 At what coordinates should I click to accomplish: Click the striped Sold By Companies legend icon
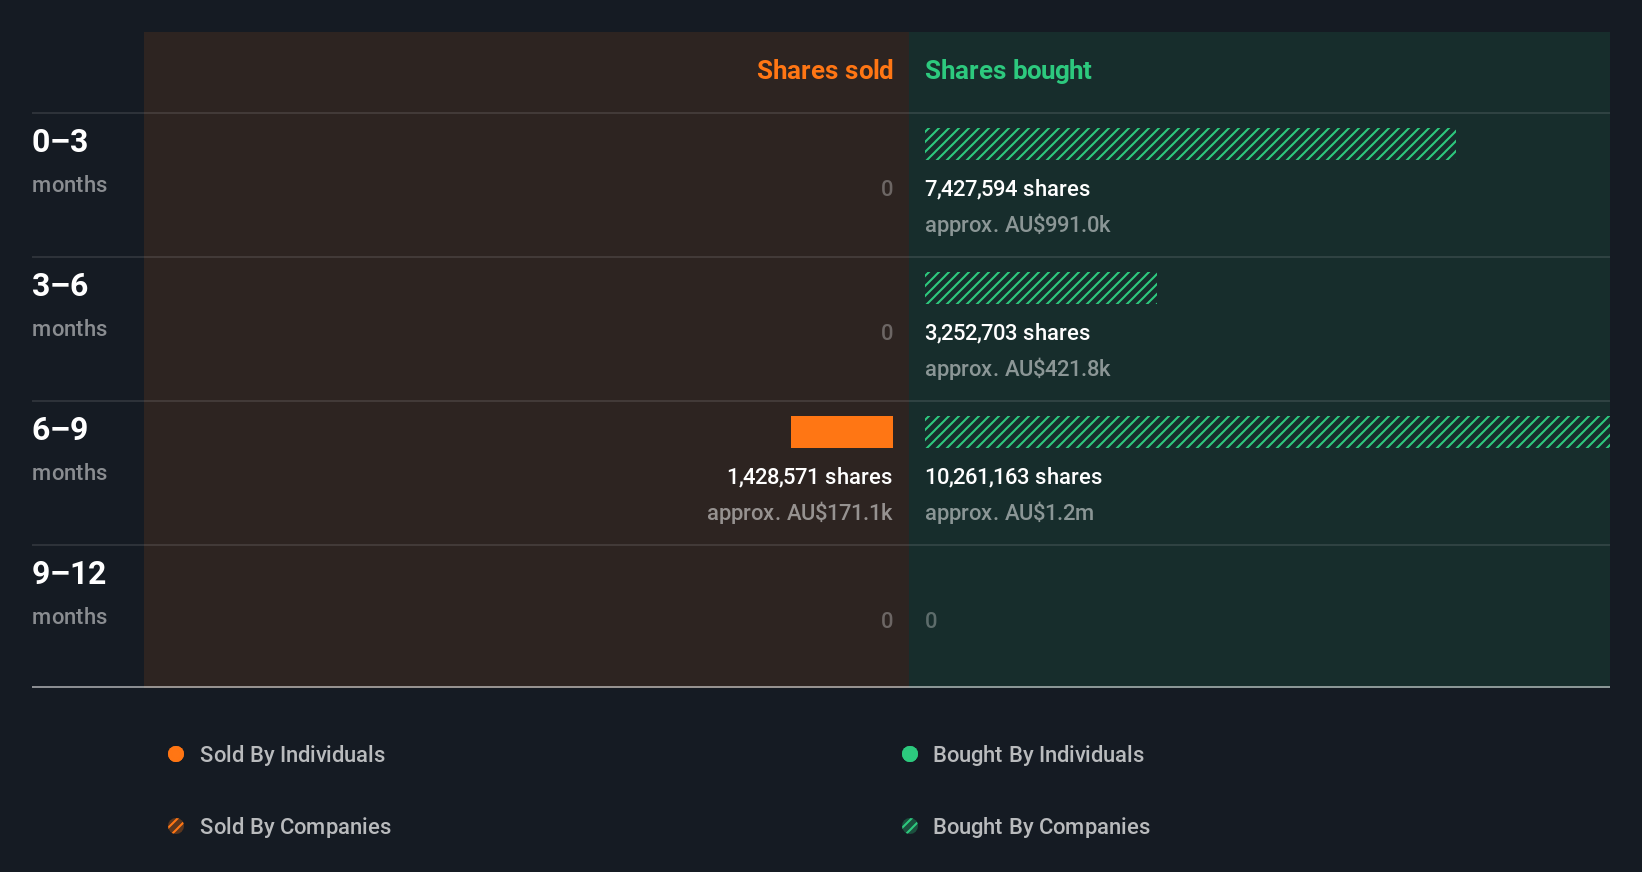tap(176, 826)
